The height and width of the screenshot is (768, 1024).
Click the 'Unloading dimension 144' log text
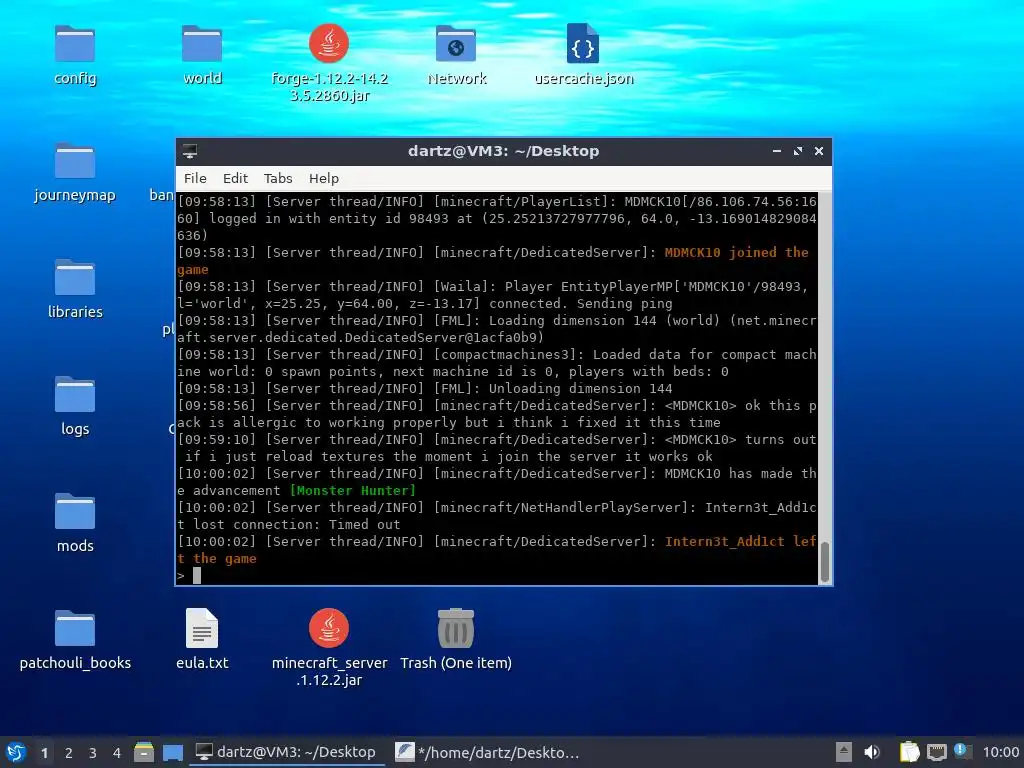click(x=581, y=389)
